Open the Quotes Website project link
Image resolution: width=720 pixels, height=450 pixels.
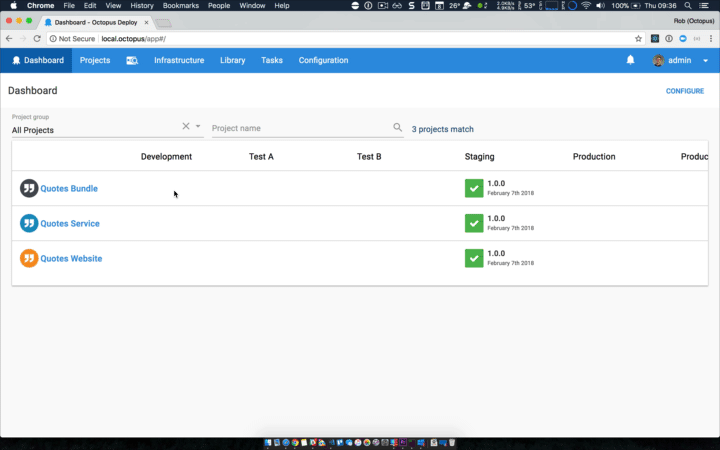[x=71, y=259]
